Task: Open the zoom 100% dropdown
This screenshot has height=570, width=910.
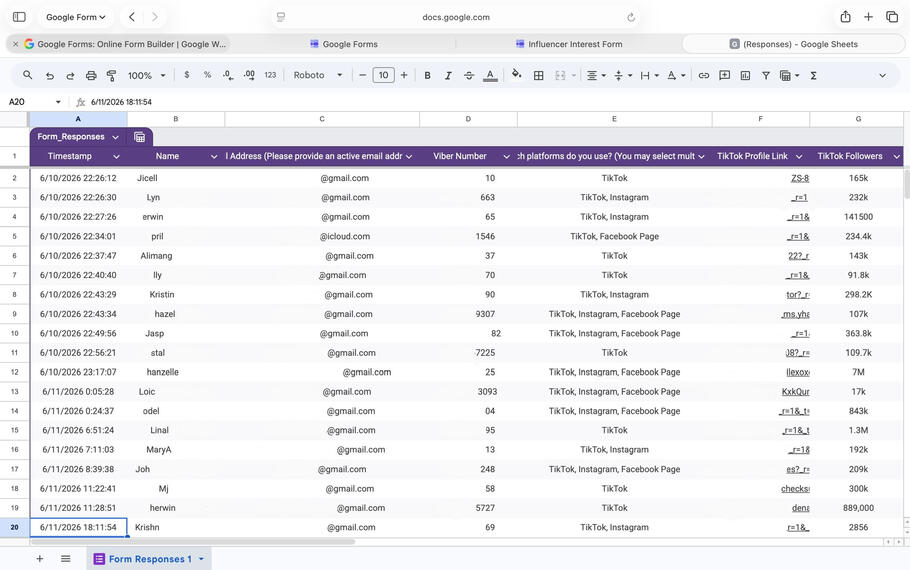Action: pos(146,75)
